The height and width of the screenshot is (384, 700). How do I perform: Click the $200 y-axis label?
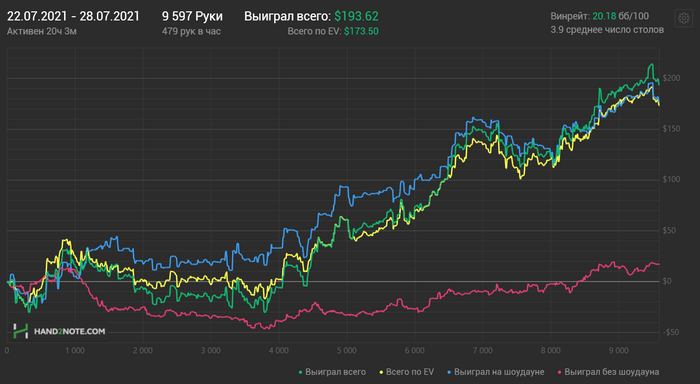point(671,78)
